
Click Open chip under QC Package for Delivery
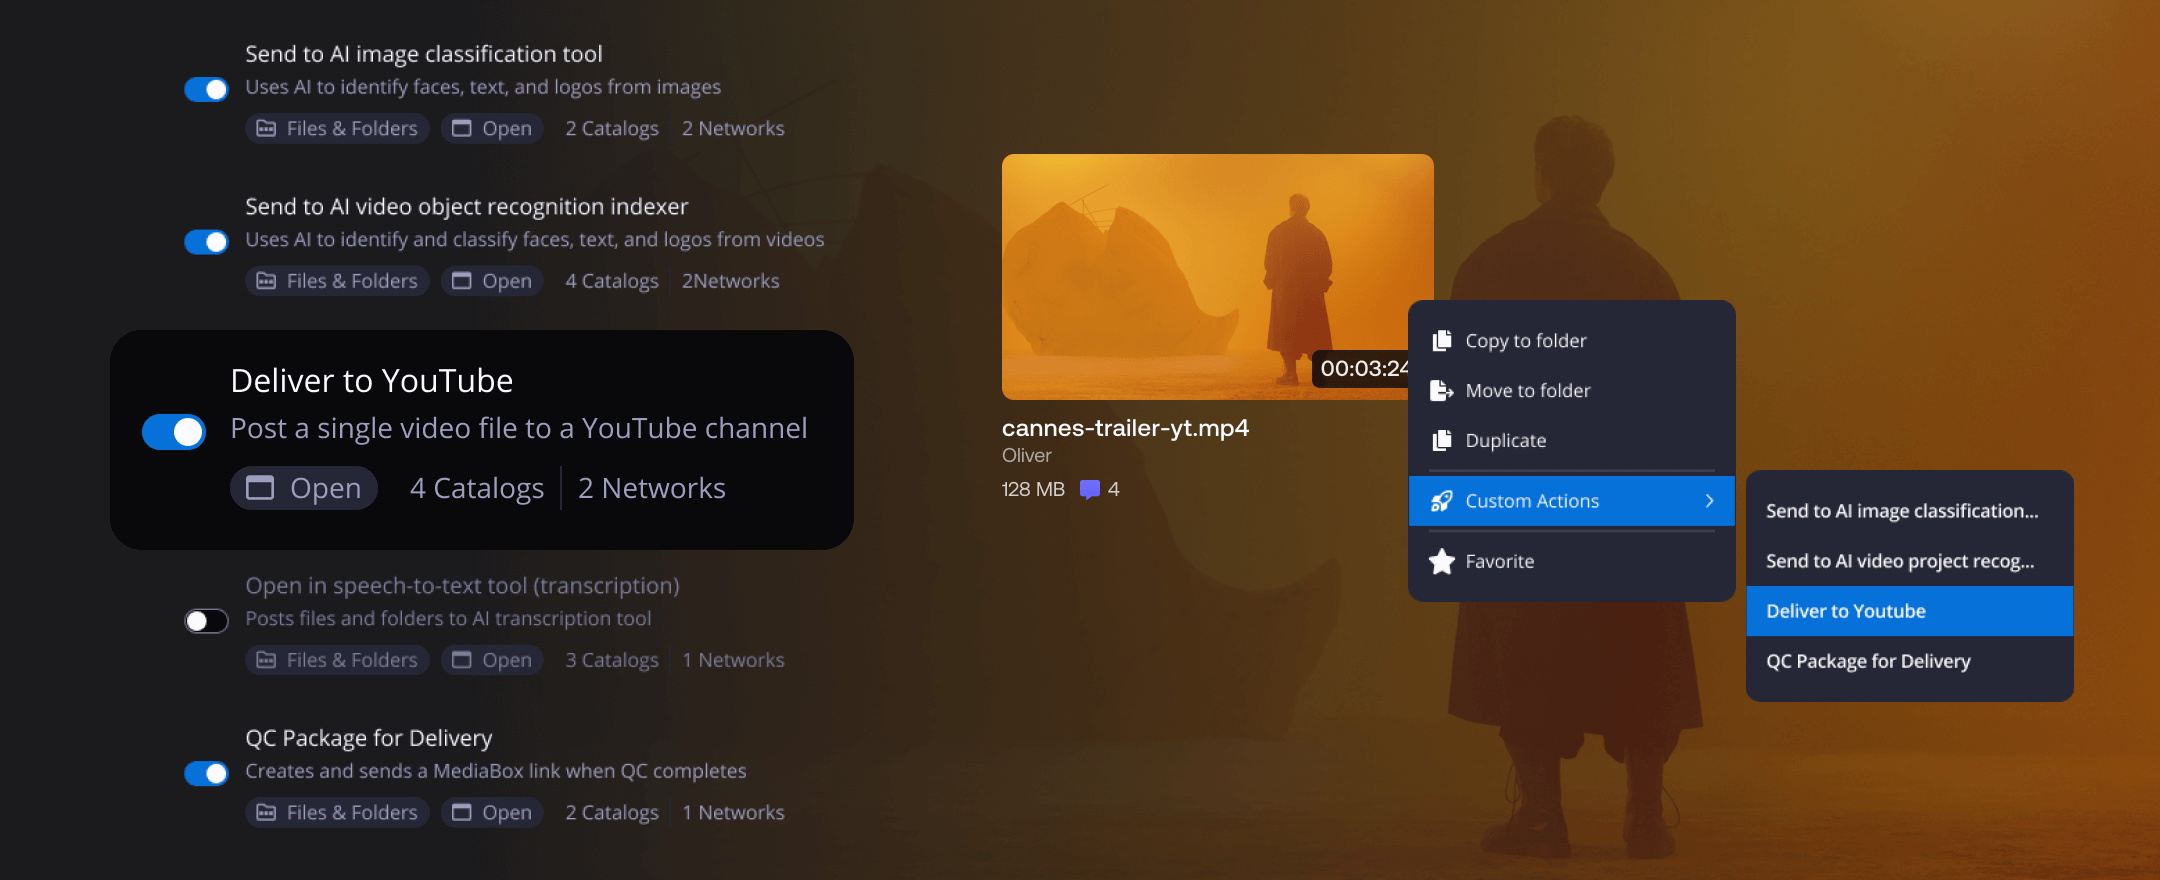[492, 812]
